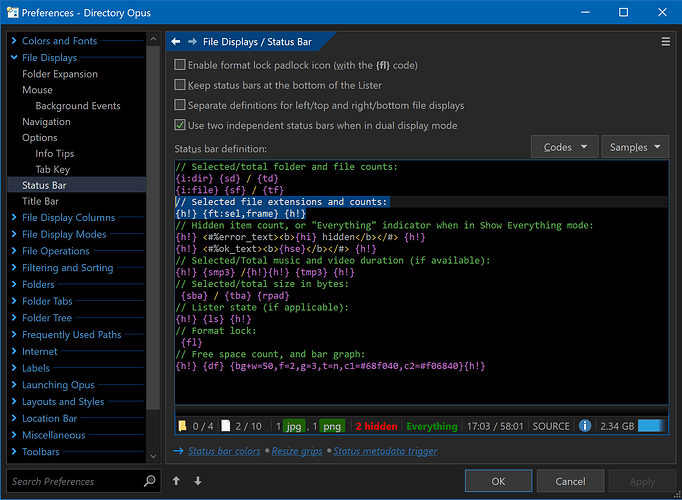Move to next page with down arrow icon

pyautogui.click(x=198, y=481)
